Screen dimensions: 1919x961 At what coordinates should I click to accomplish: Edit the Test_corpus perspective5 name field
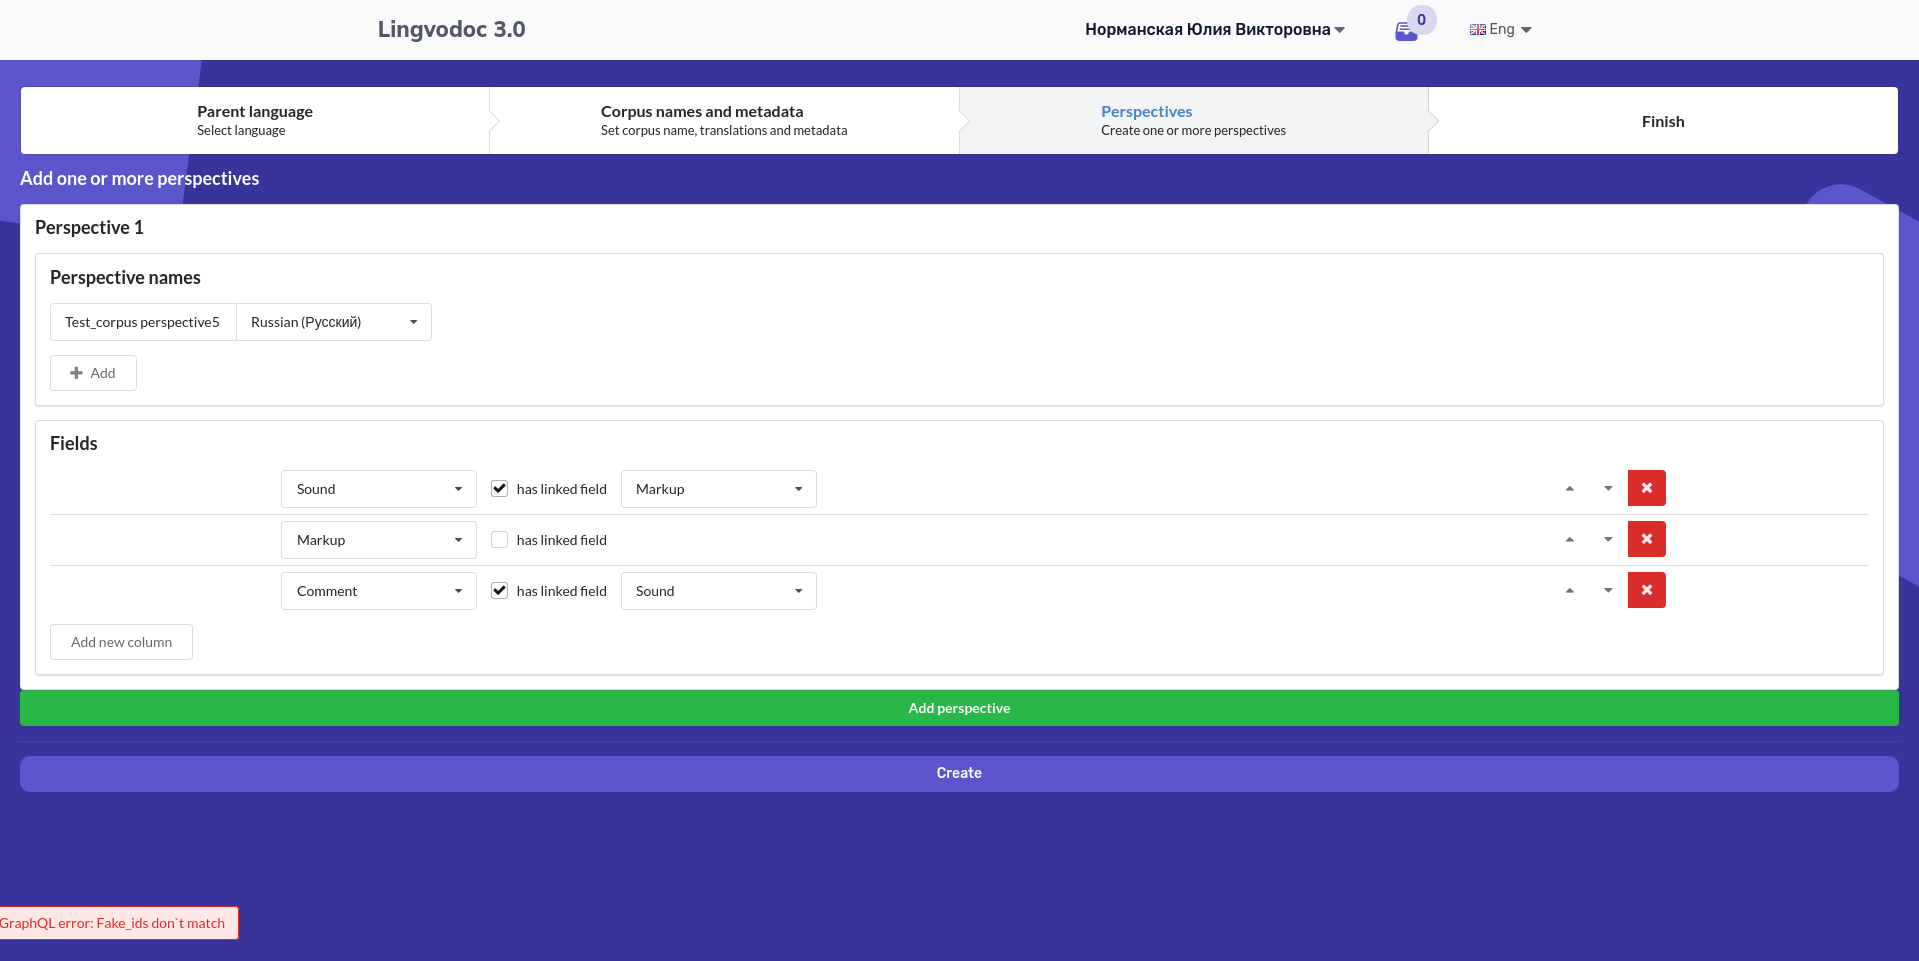143,322
